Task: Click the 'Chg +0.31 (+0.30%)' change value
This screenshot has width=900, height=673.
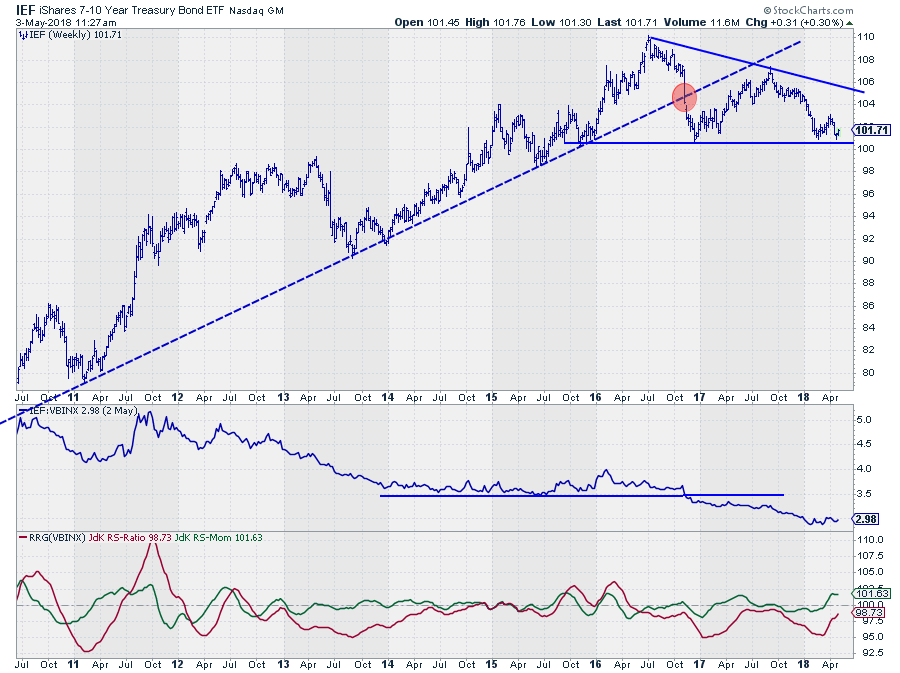Action: 794,22
